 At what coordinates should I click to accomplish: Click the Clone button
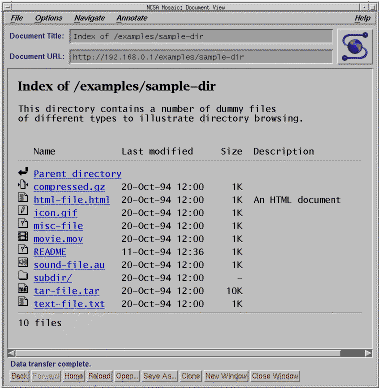[191, 376]
